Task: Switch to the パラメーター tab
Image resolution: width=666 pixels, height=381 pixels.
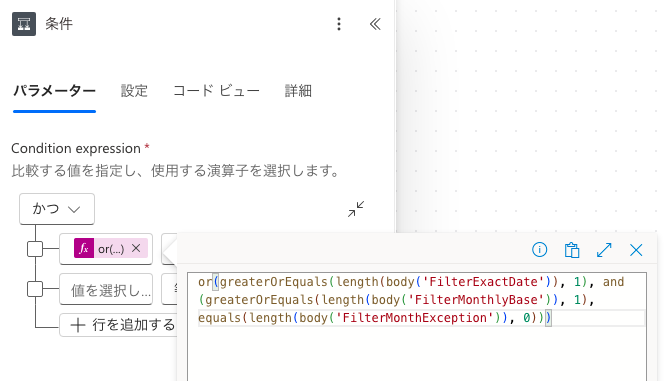Action: (54, 91)
